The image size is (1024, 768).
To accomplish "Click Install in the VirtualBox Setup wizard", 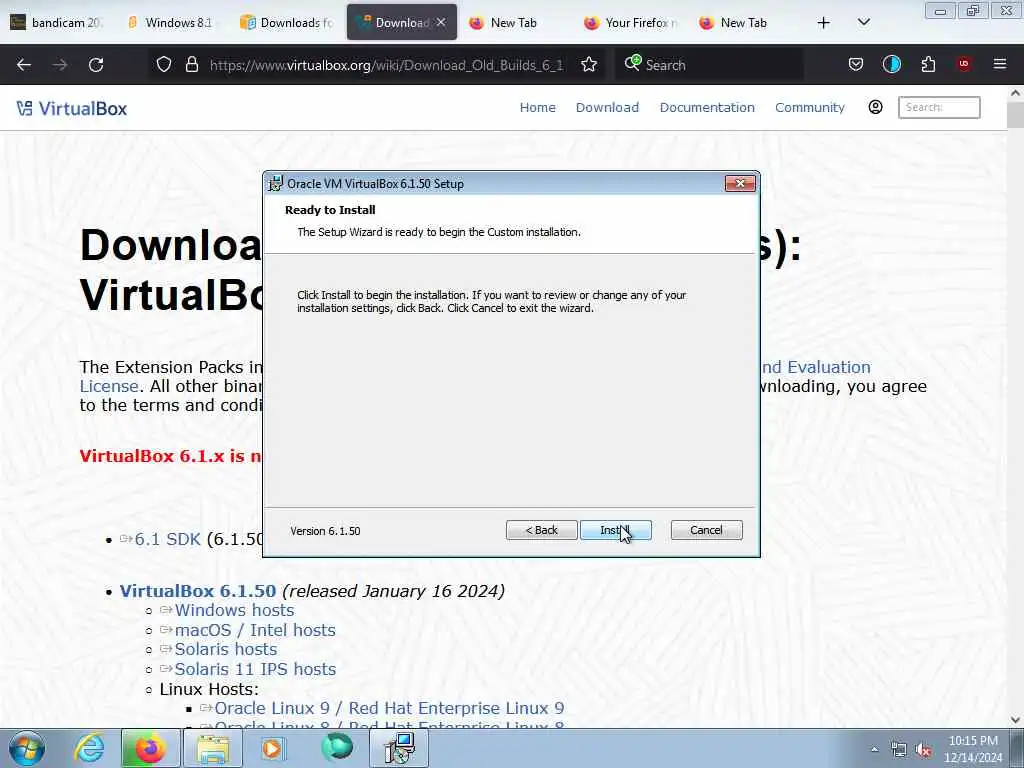I will pos(615,530).
